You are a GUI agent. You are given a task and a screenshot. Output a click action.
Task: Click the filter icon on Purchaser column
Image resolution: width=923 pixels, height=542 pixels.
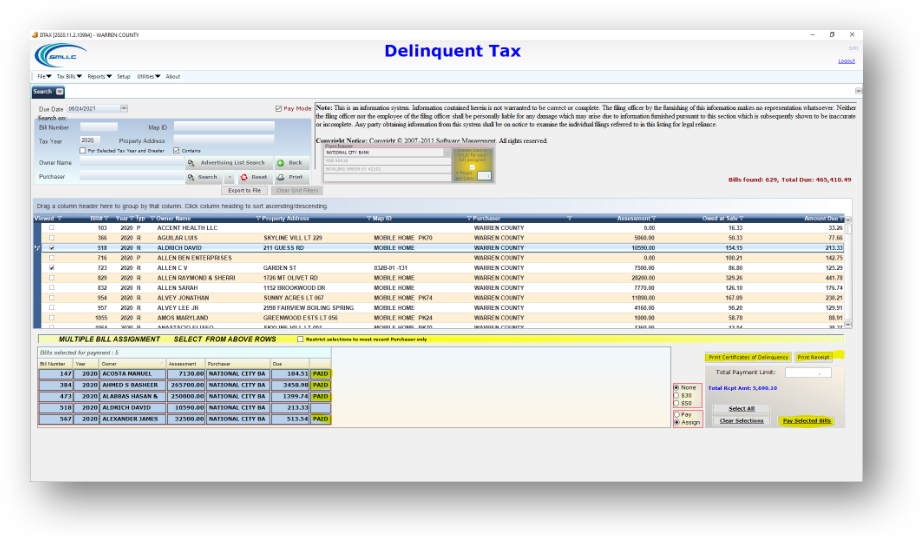click(570, 217)
